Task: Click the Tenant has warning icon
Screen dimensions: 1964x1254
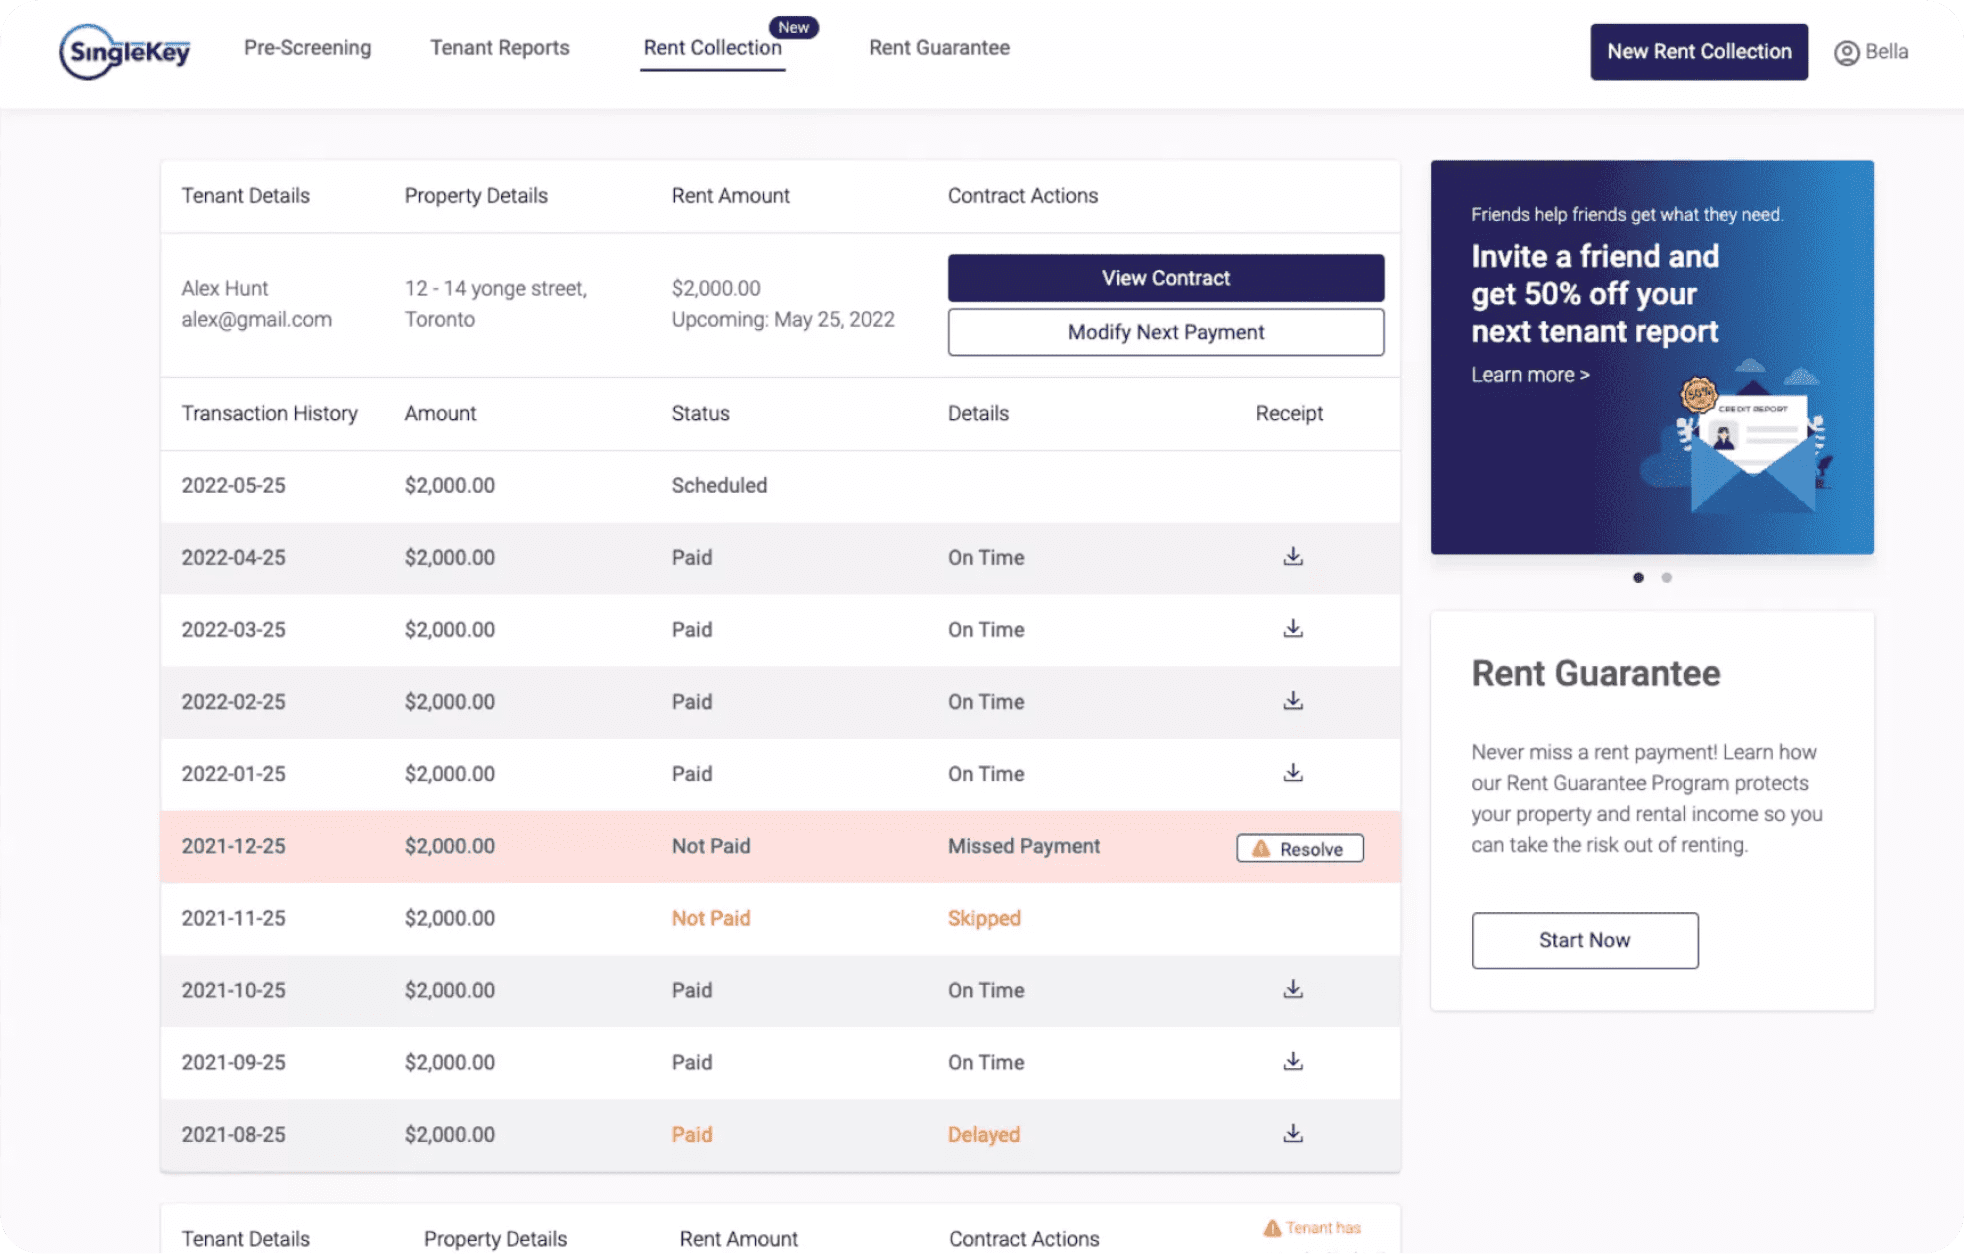Action: [x=1272, y=1228]
